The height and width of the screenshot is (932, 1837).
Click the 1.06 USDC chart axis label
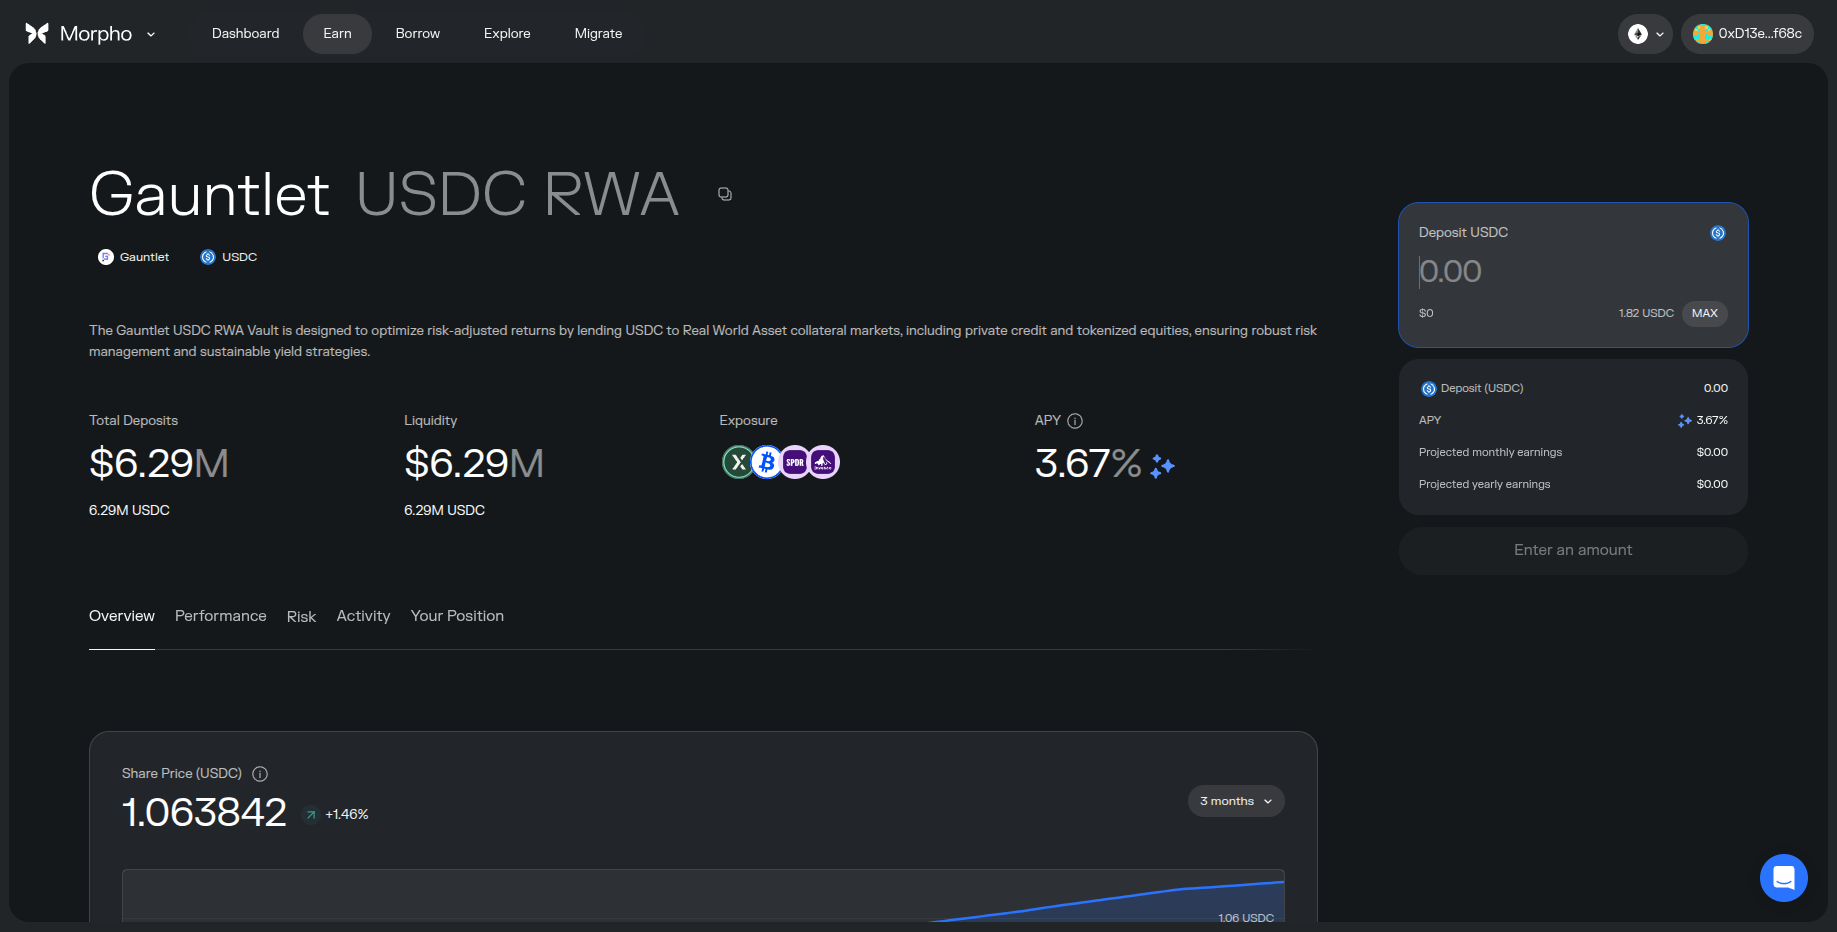point(1246,918)
